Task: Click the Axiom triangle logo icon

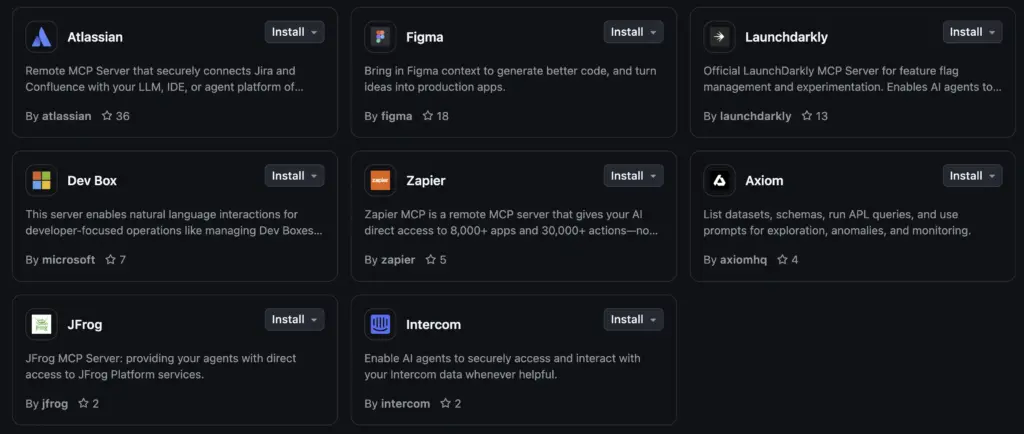Action: pyautogui.click(x=719, y=180)
